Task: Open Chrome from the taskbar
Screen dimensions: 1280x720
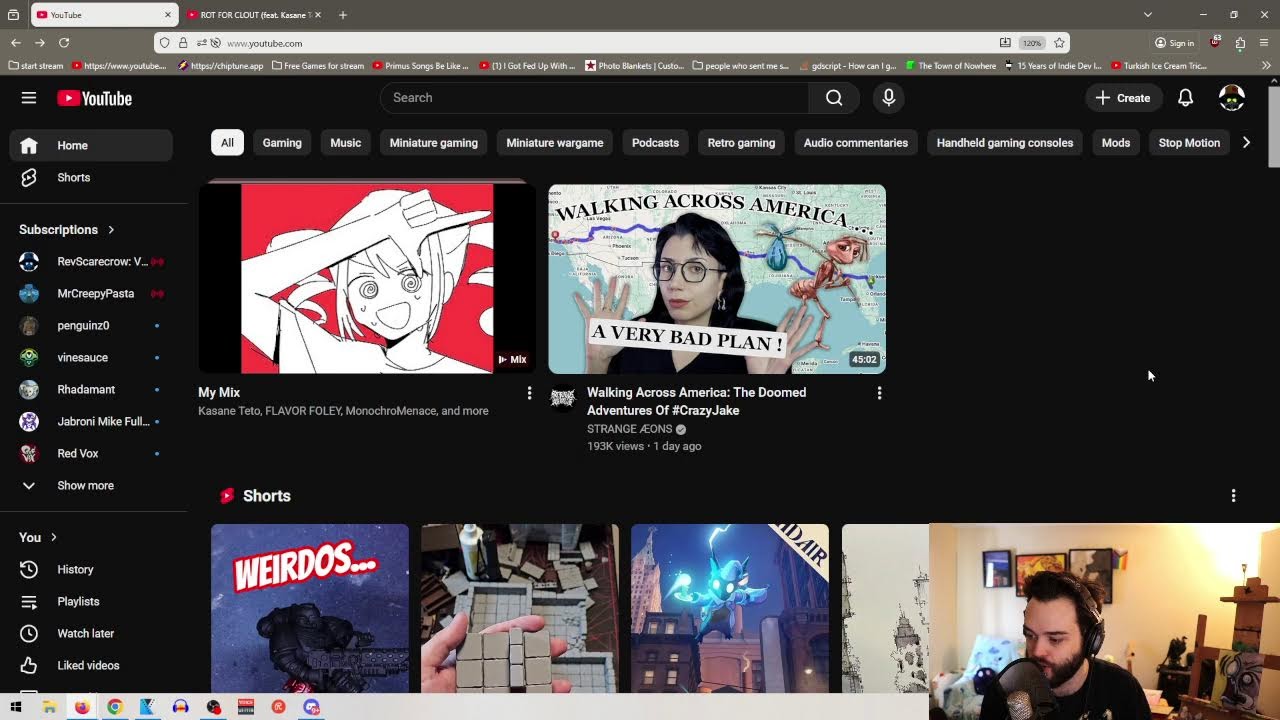Action: click(115, 707)
